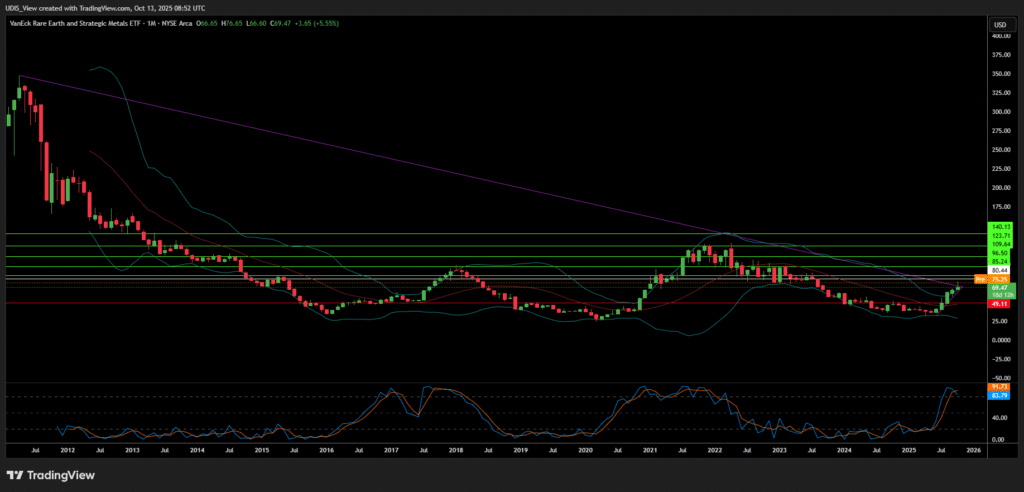Click the blue 83.79 oscillator value label
The image size is (1024, 492).
pos(1000,394)
